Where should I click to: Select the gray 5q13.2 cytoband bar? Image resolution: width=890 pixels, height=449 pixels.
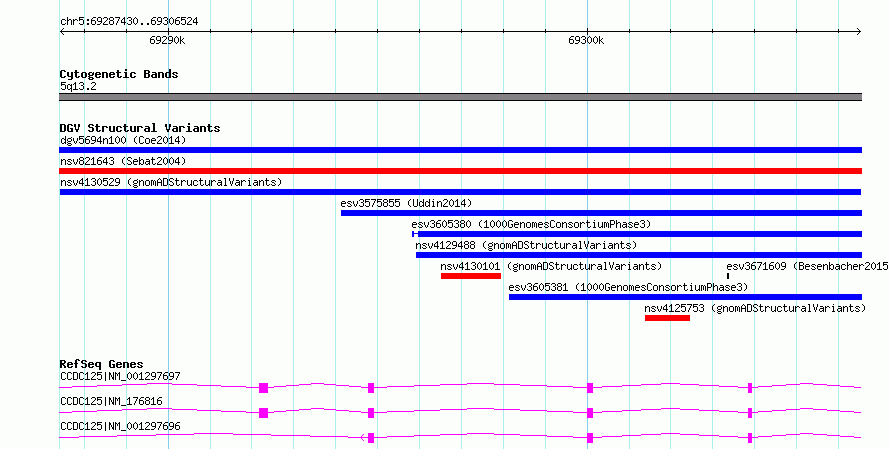(460, 97)
